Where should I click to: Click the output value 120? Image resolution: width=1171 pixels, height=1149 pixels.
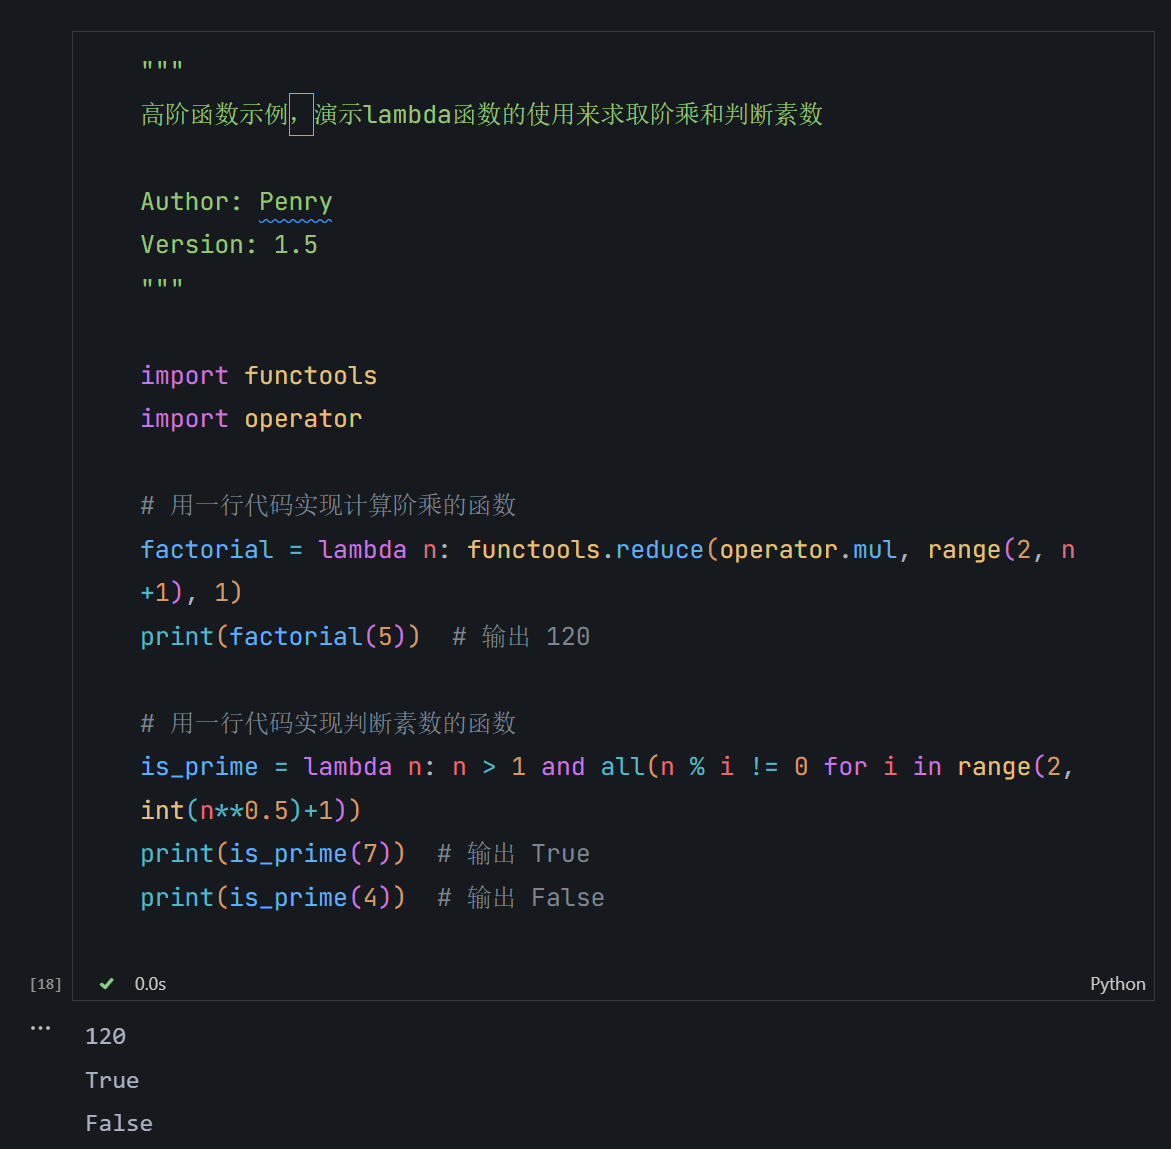click(105, 1037)
